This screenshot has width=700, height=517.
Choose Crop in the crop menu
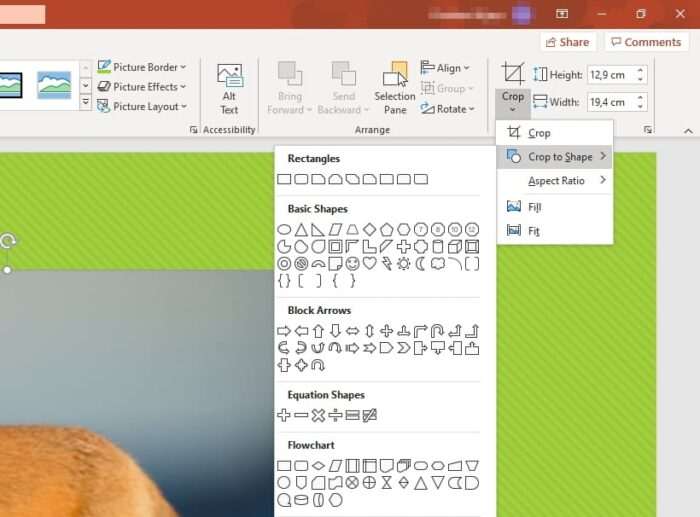point(554,133)
